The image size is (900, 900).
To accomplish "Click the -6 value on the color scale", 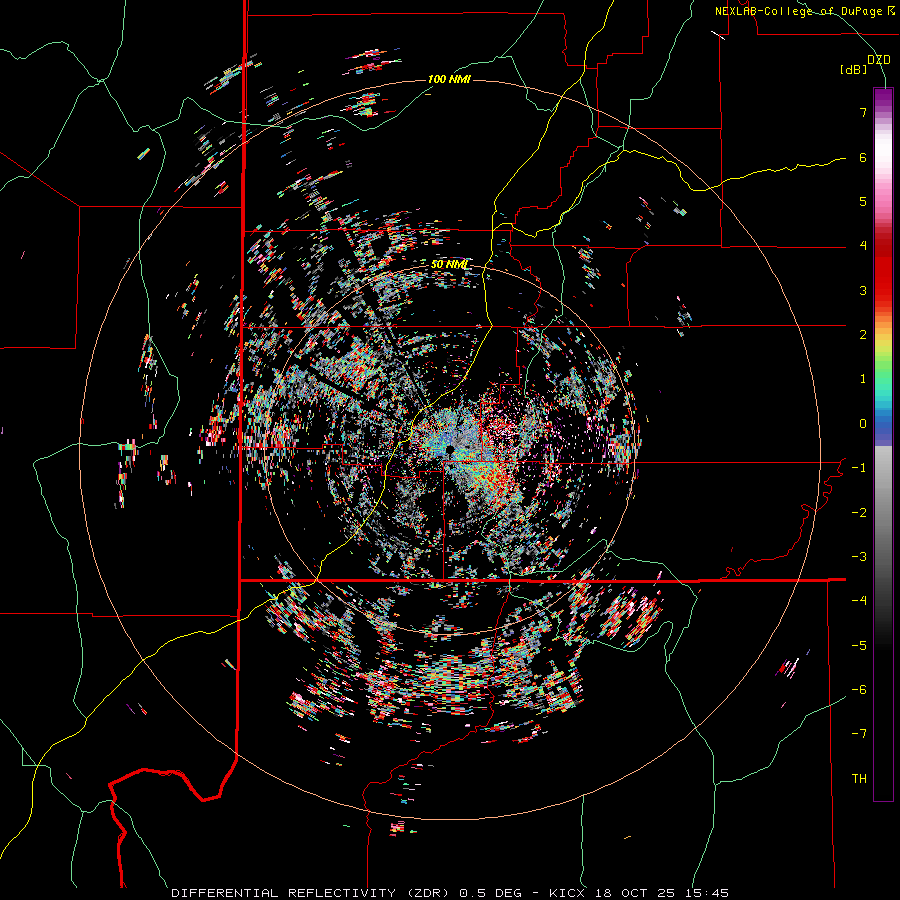I will point(859,690).
